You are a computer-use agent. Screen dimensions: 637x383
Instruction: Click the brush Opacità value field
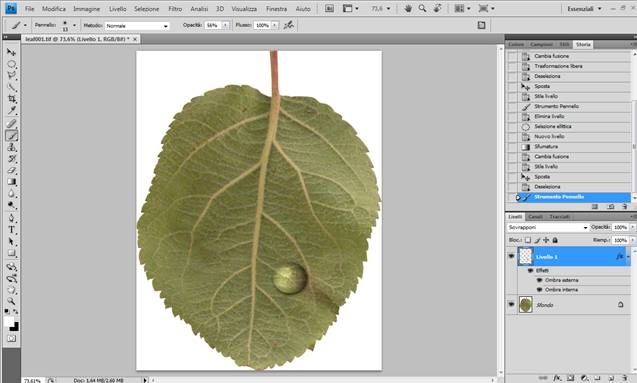tap(212, 25)
